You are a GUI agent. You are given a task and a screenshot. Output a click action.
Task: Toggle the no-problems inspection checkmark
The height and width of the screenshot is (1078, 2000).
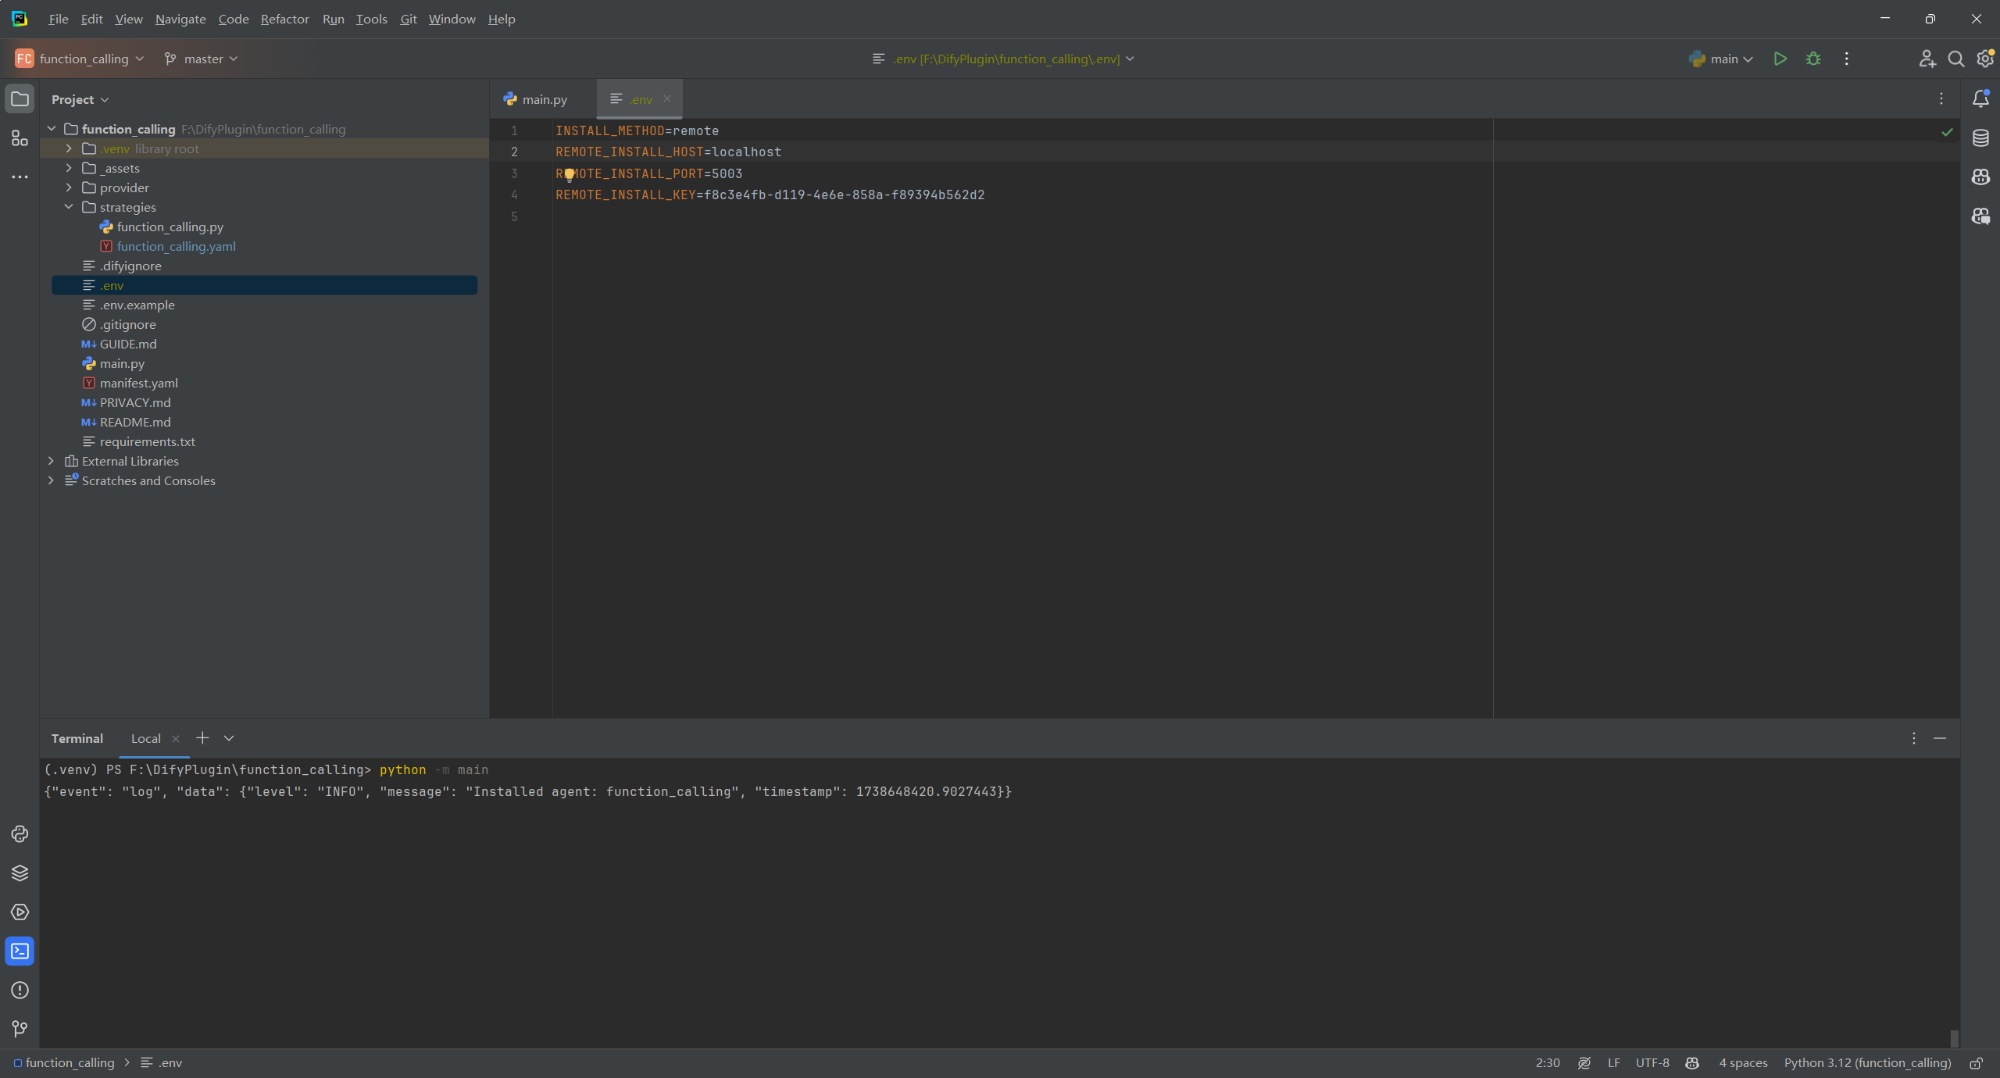tap(1947, 131)
